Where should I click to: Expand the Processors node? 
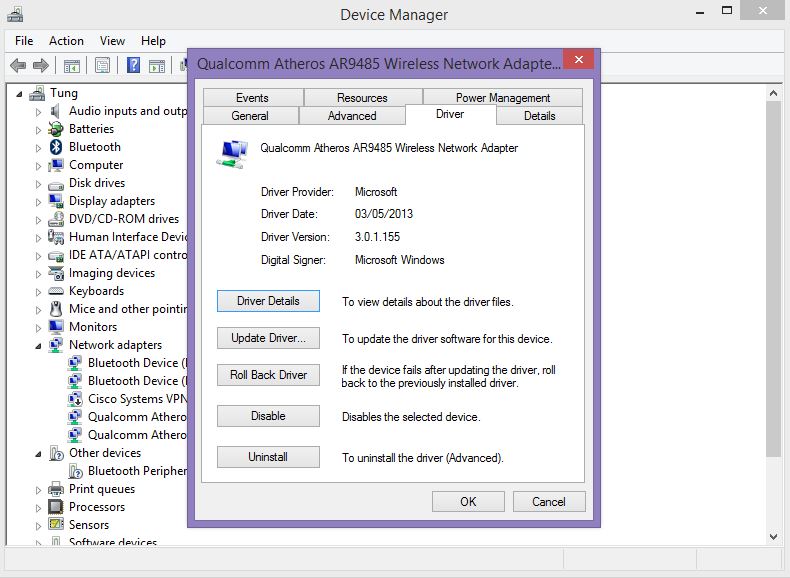38,508
